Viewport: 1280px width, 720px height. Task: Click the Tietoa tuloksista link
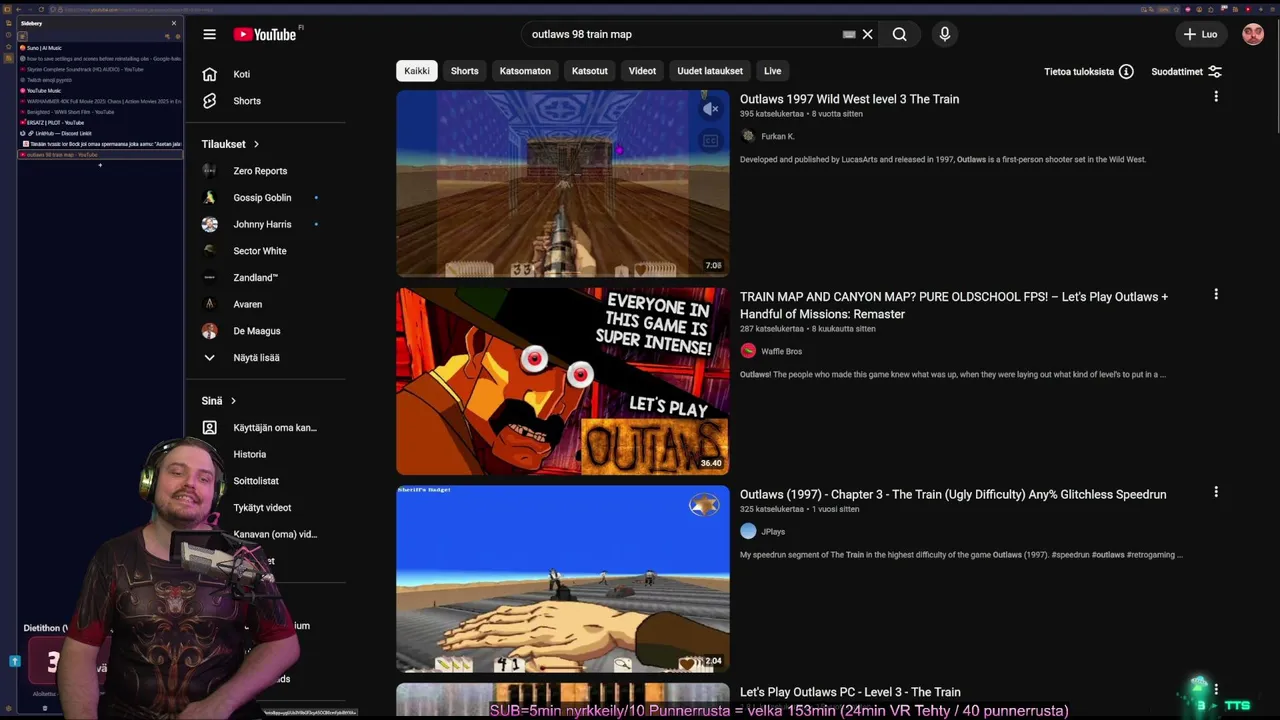click(1079, 72)
